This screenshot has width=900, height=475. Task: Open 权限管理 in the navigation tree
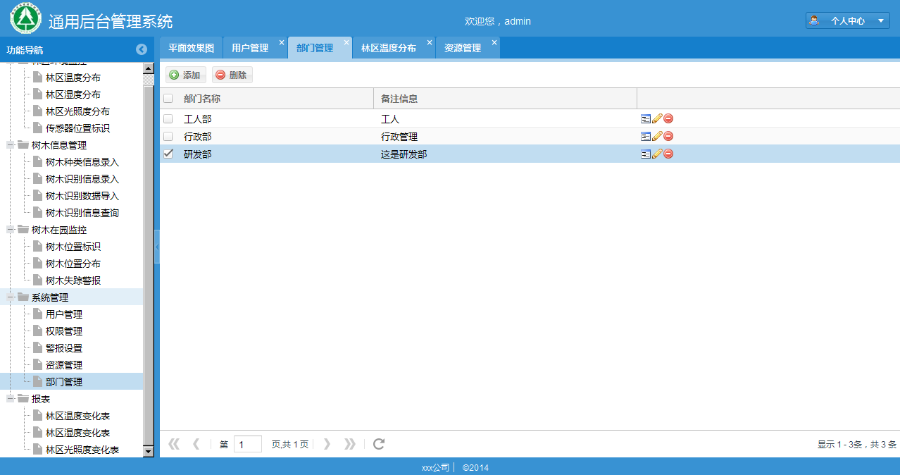[64, 331]
